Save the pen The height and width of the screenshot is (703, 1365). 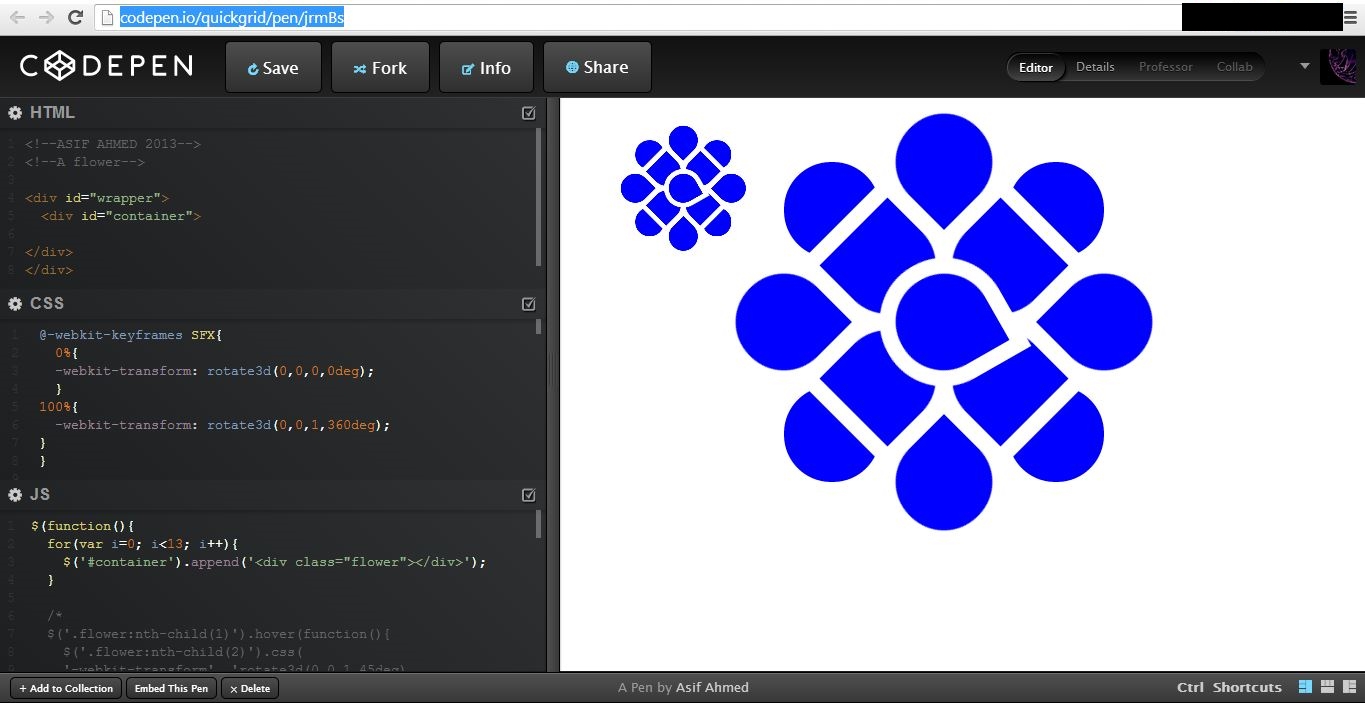(x=273, y=67)
